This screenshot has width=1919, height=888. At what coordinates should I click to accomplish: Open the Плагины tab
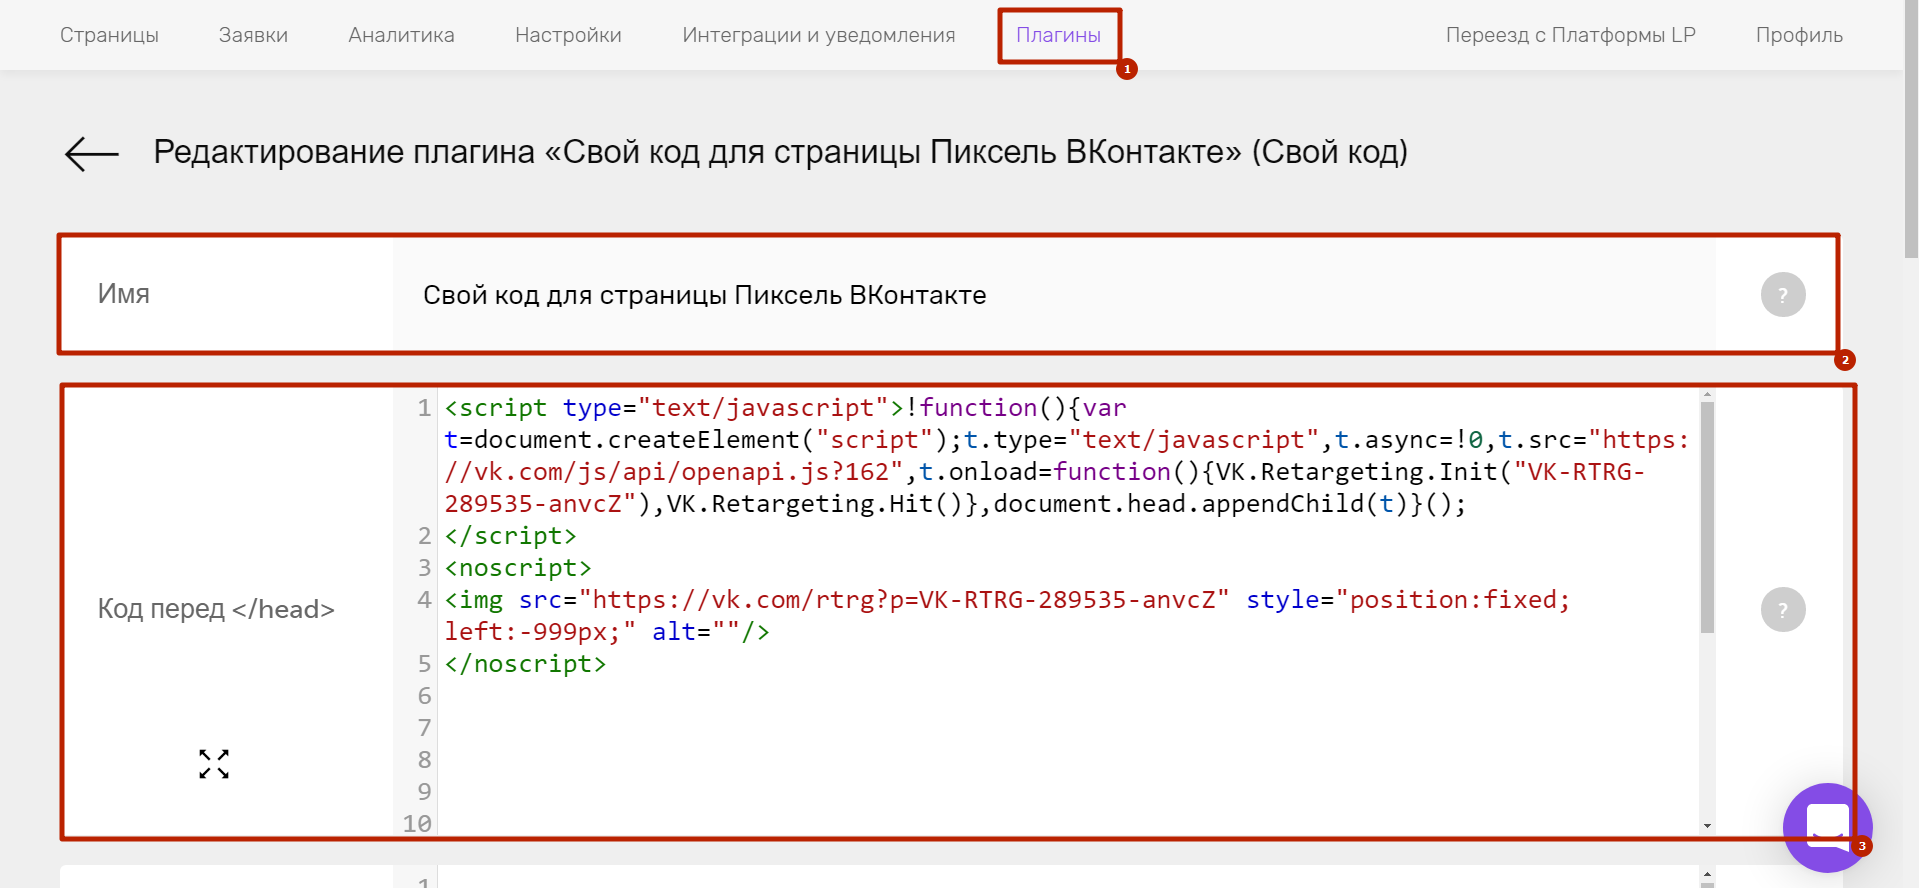pyautogui.click(x=1058, y=35)
